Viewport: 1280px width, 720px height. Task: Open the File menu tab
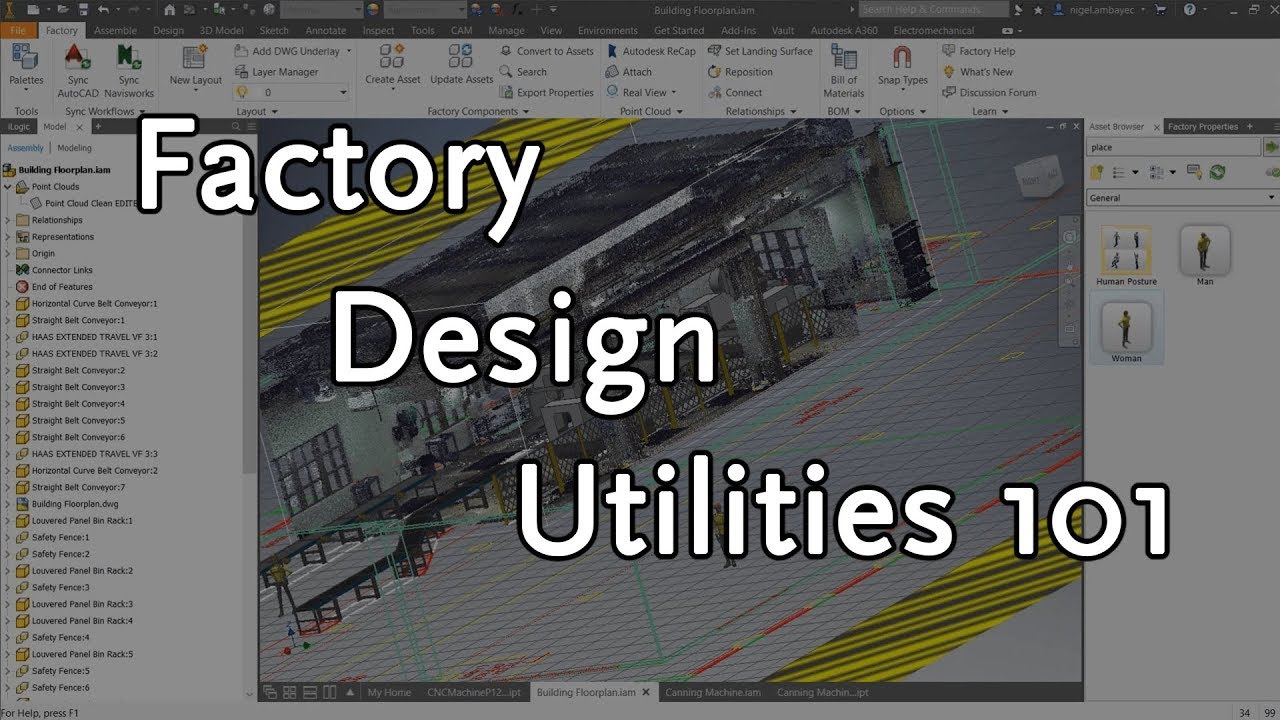coord(18,30)
